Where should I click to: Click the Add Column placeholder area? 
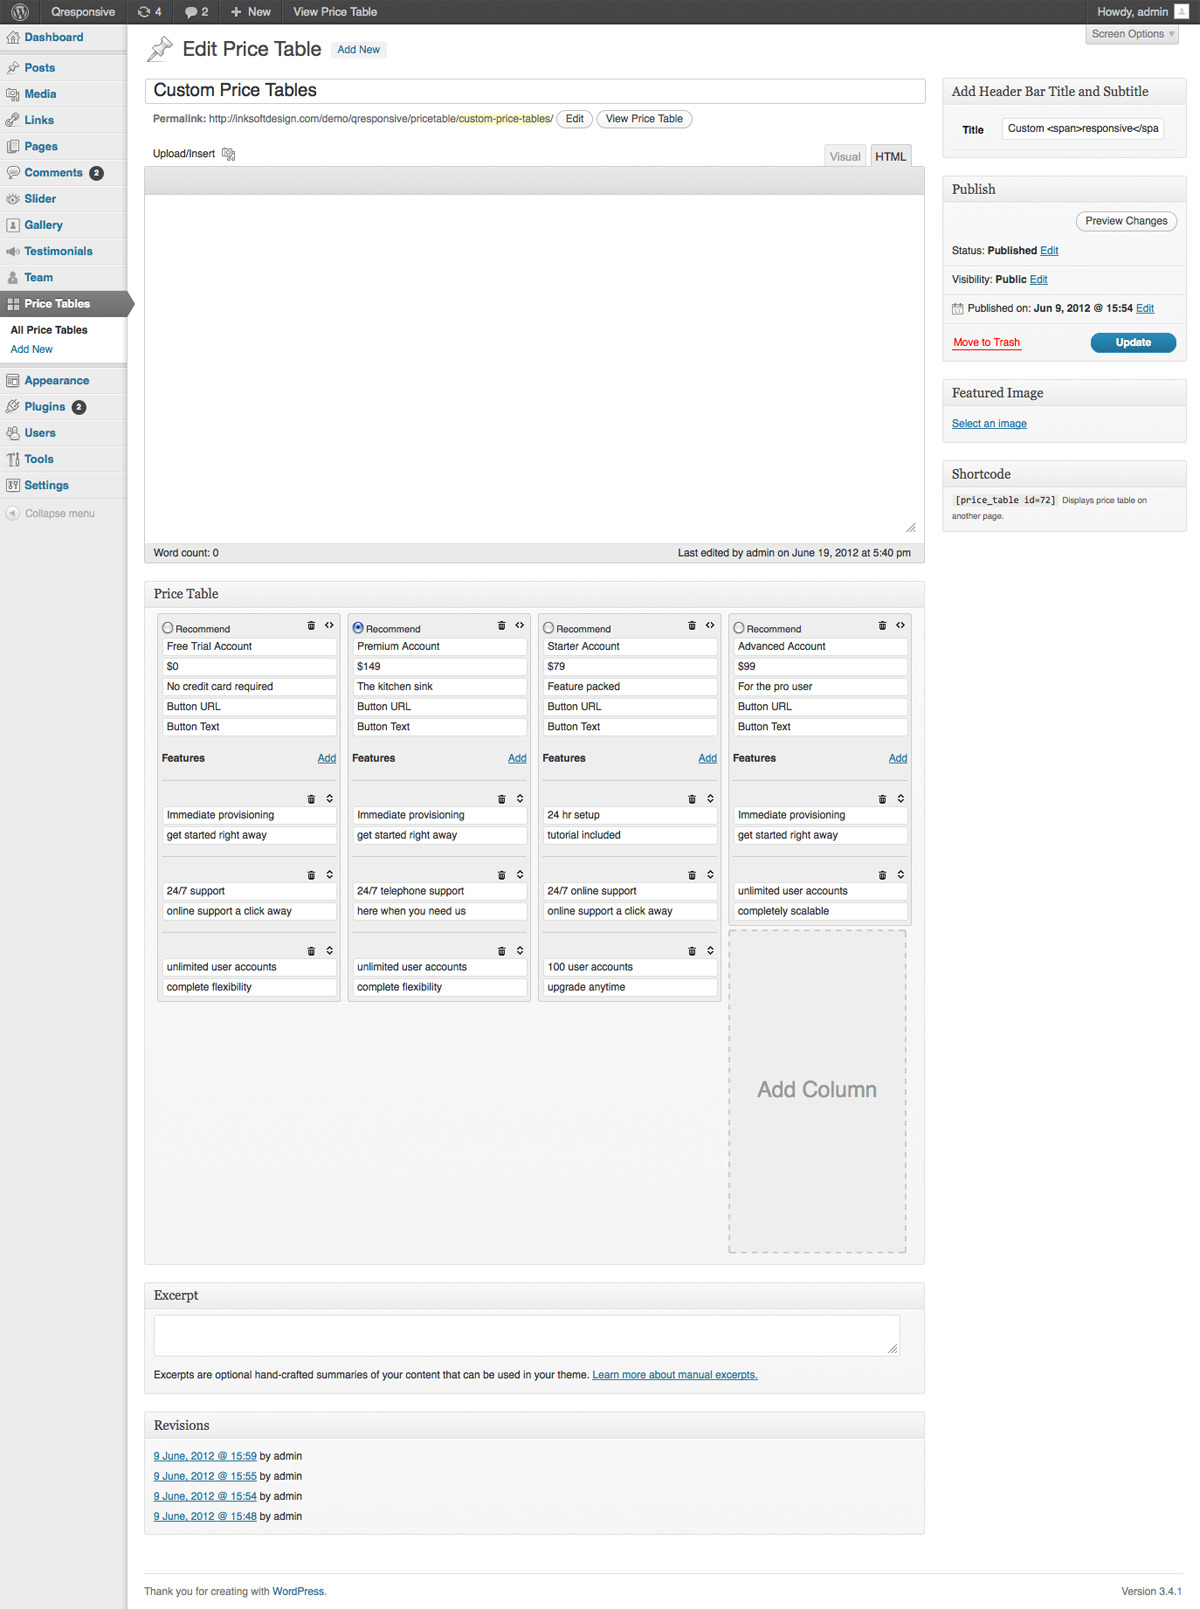817,1090
